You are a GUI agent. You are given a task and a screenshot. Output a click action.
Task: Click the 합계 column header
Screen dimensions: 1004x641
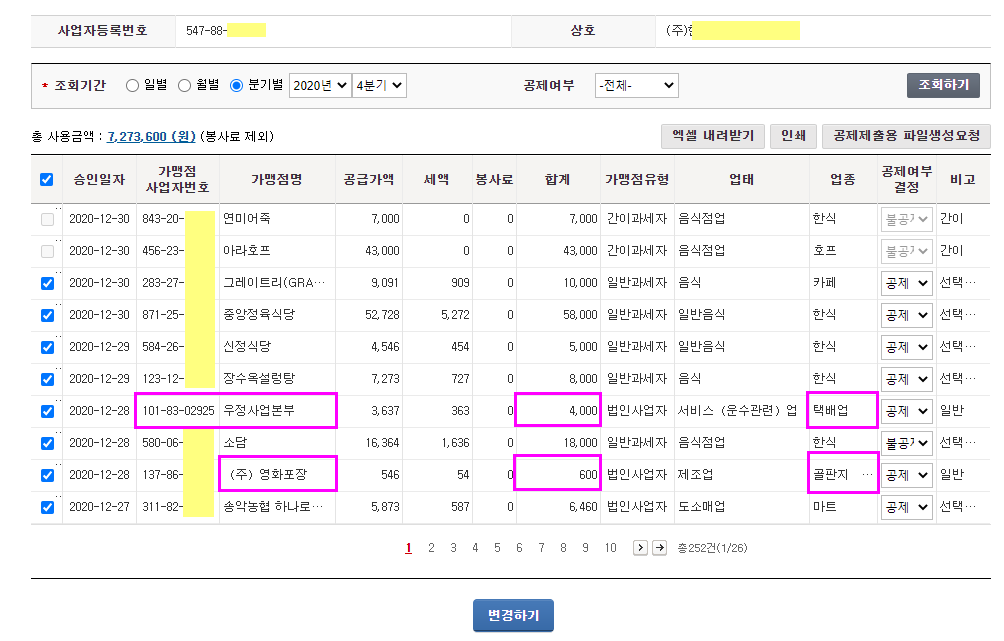[x=557, y=179]
